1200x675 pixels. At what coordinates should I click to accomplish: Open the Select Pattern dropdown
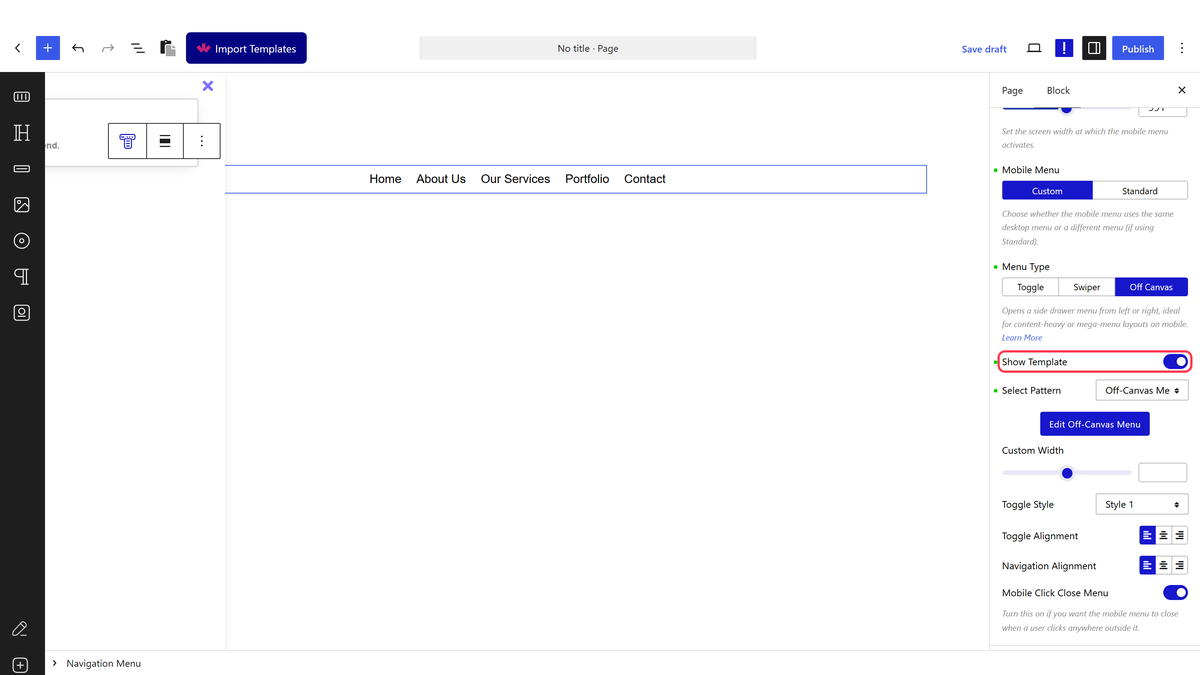click(1142, 391)
